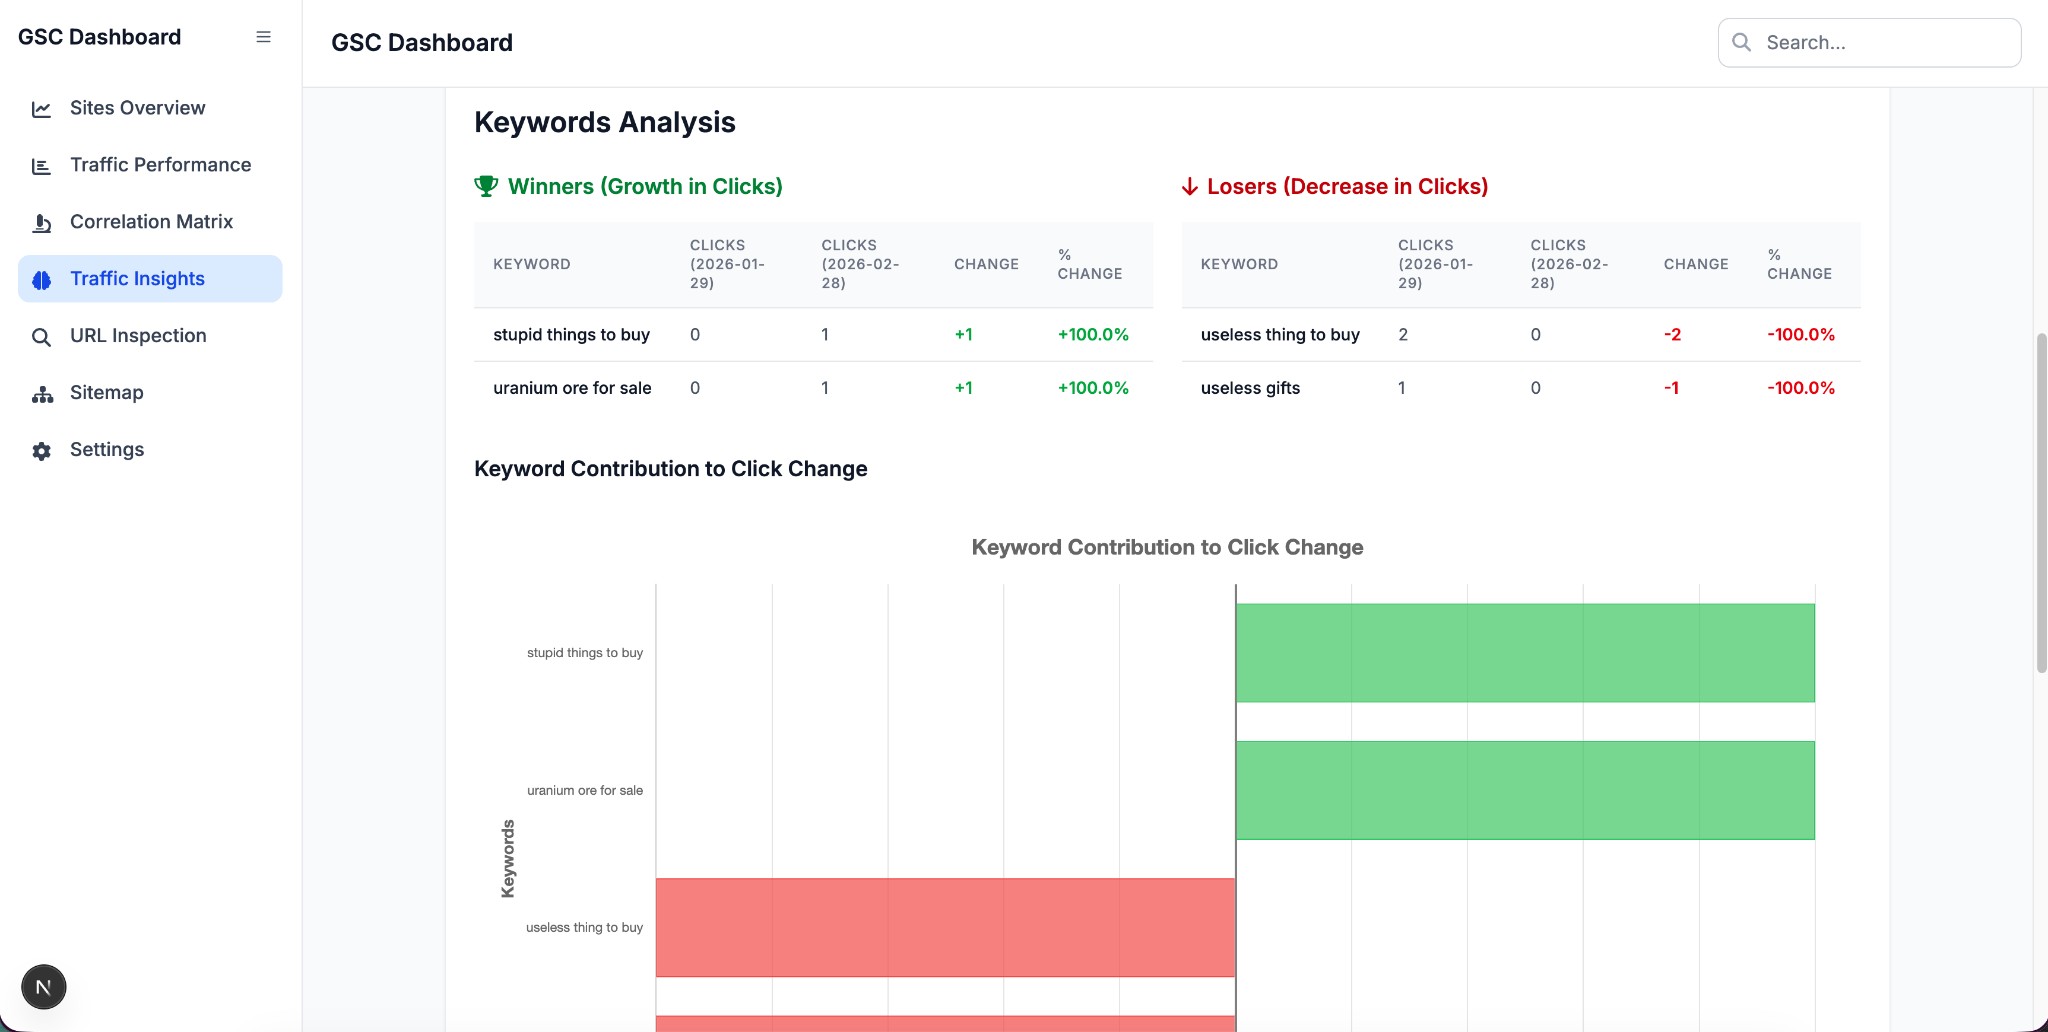Click Winners CHANGE column header

pyautogui.click(x=986, y=264)
